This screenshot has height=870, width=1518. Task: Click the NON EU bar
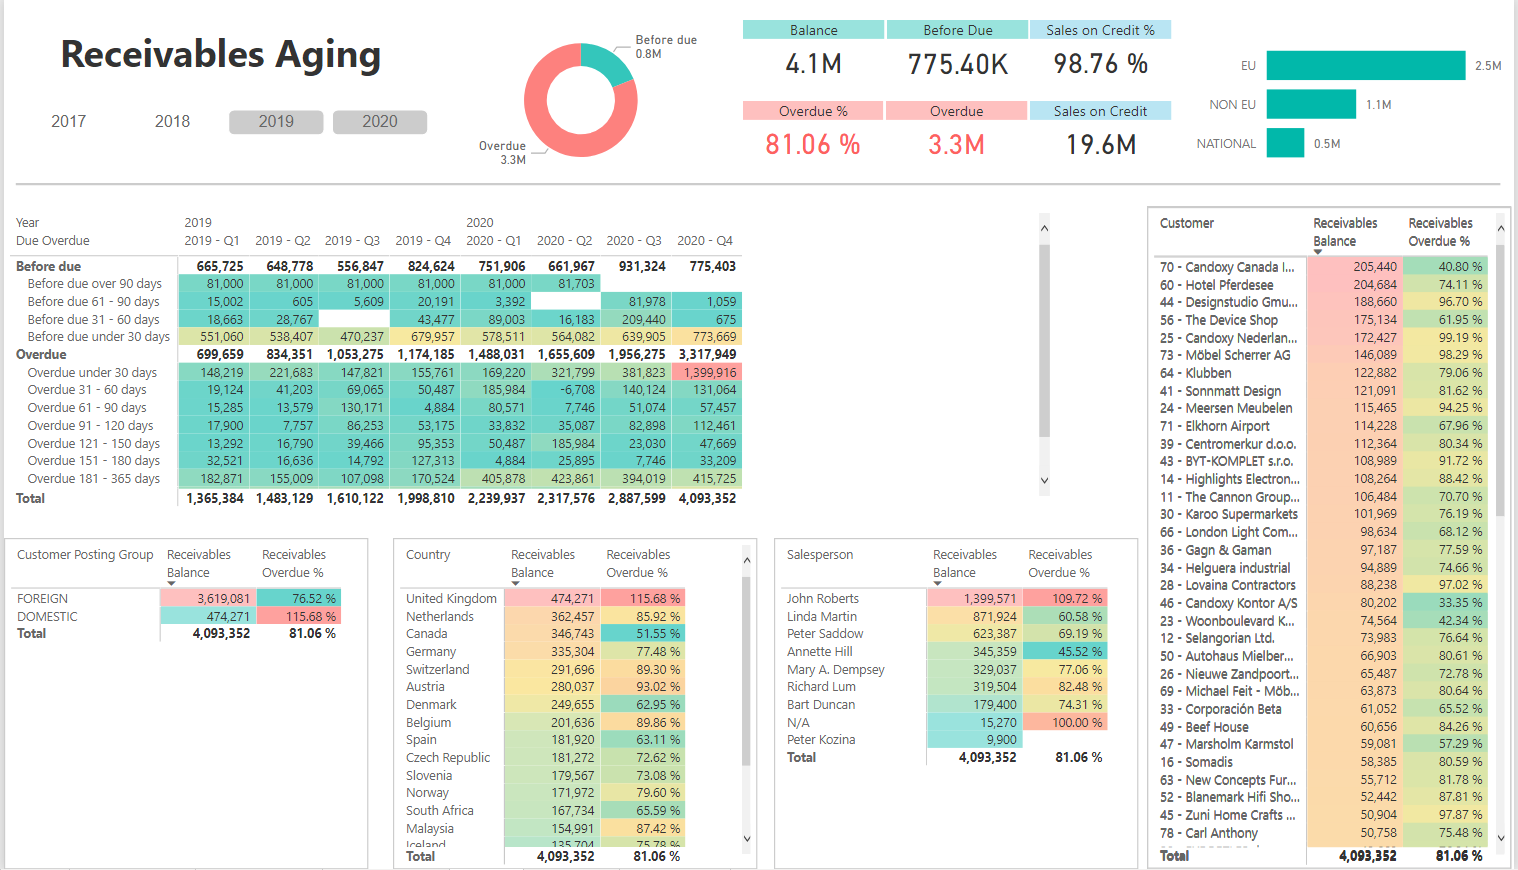point(1311,104)
